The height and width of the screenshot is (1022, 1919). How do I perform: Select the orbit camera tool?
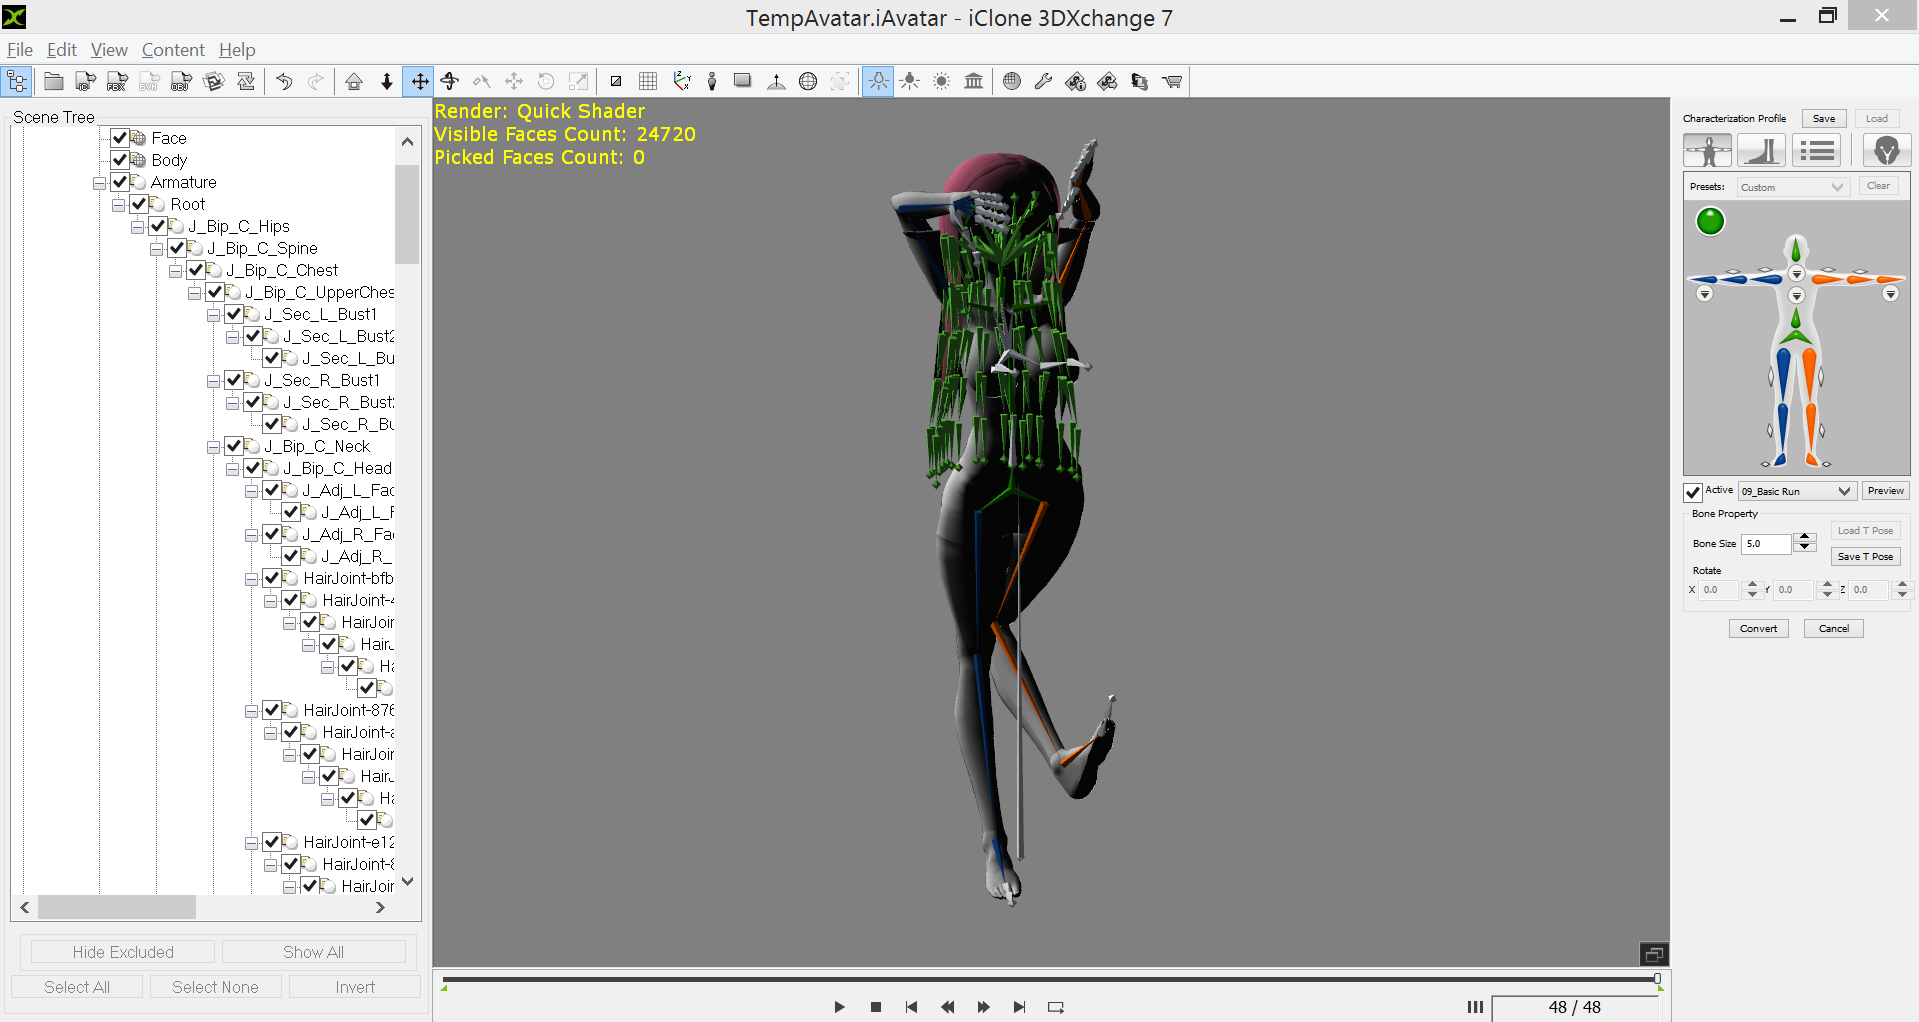pos(450,82)
